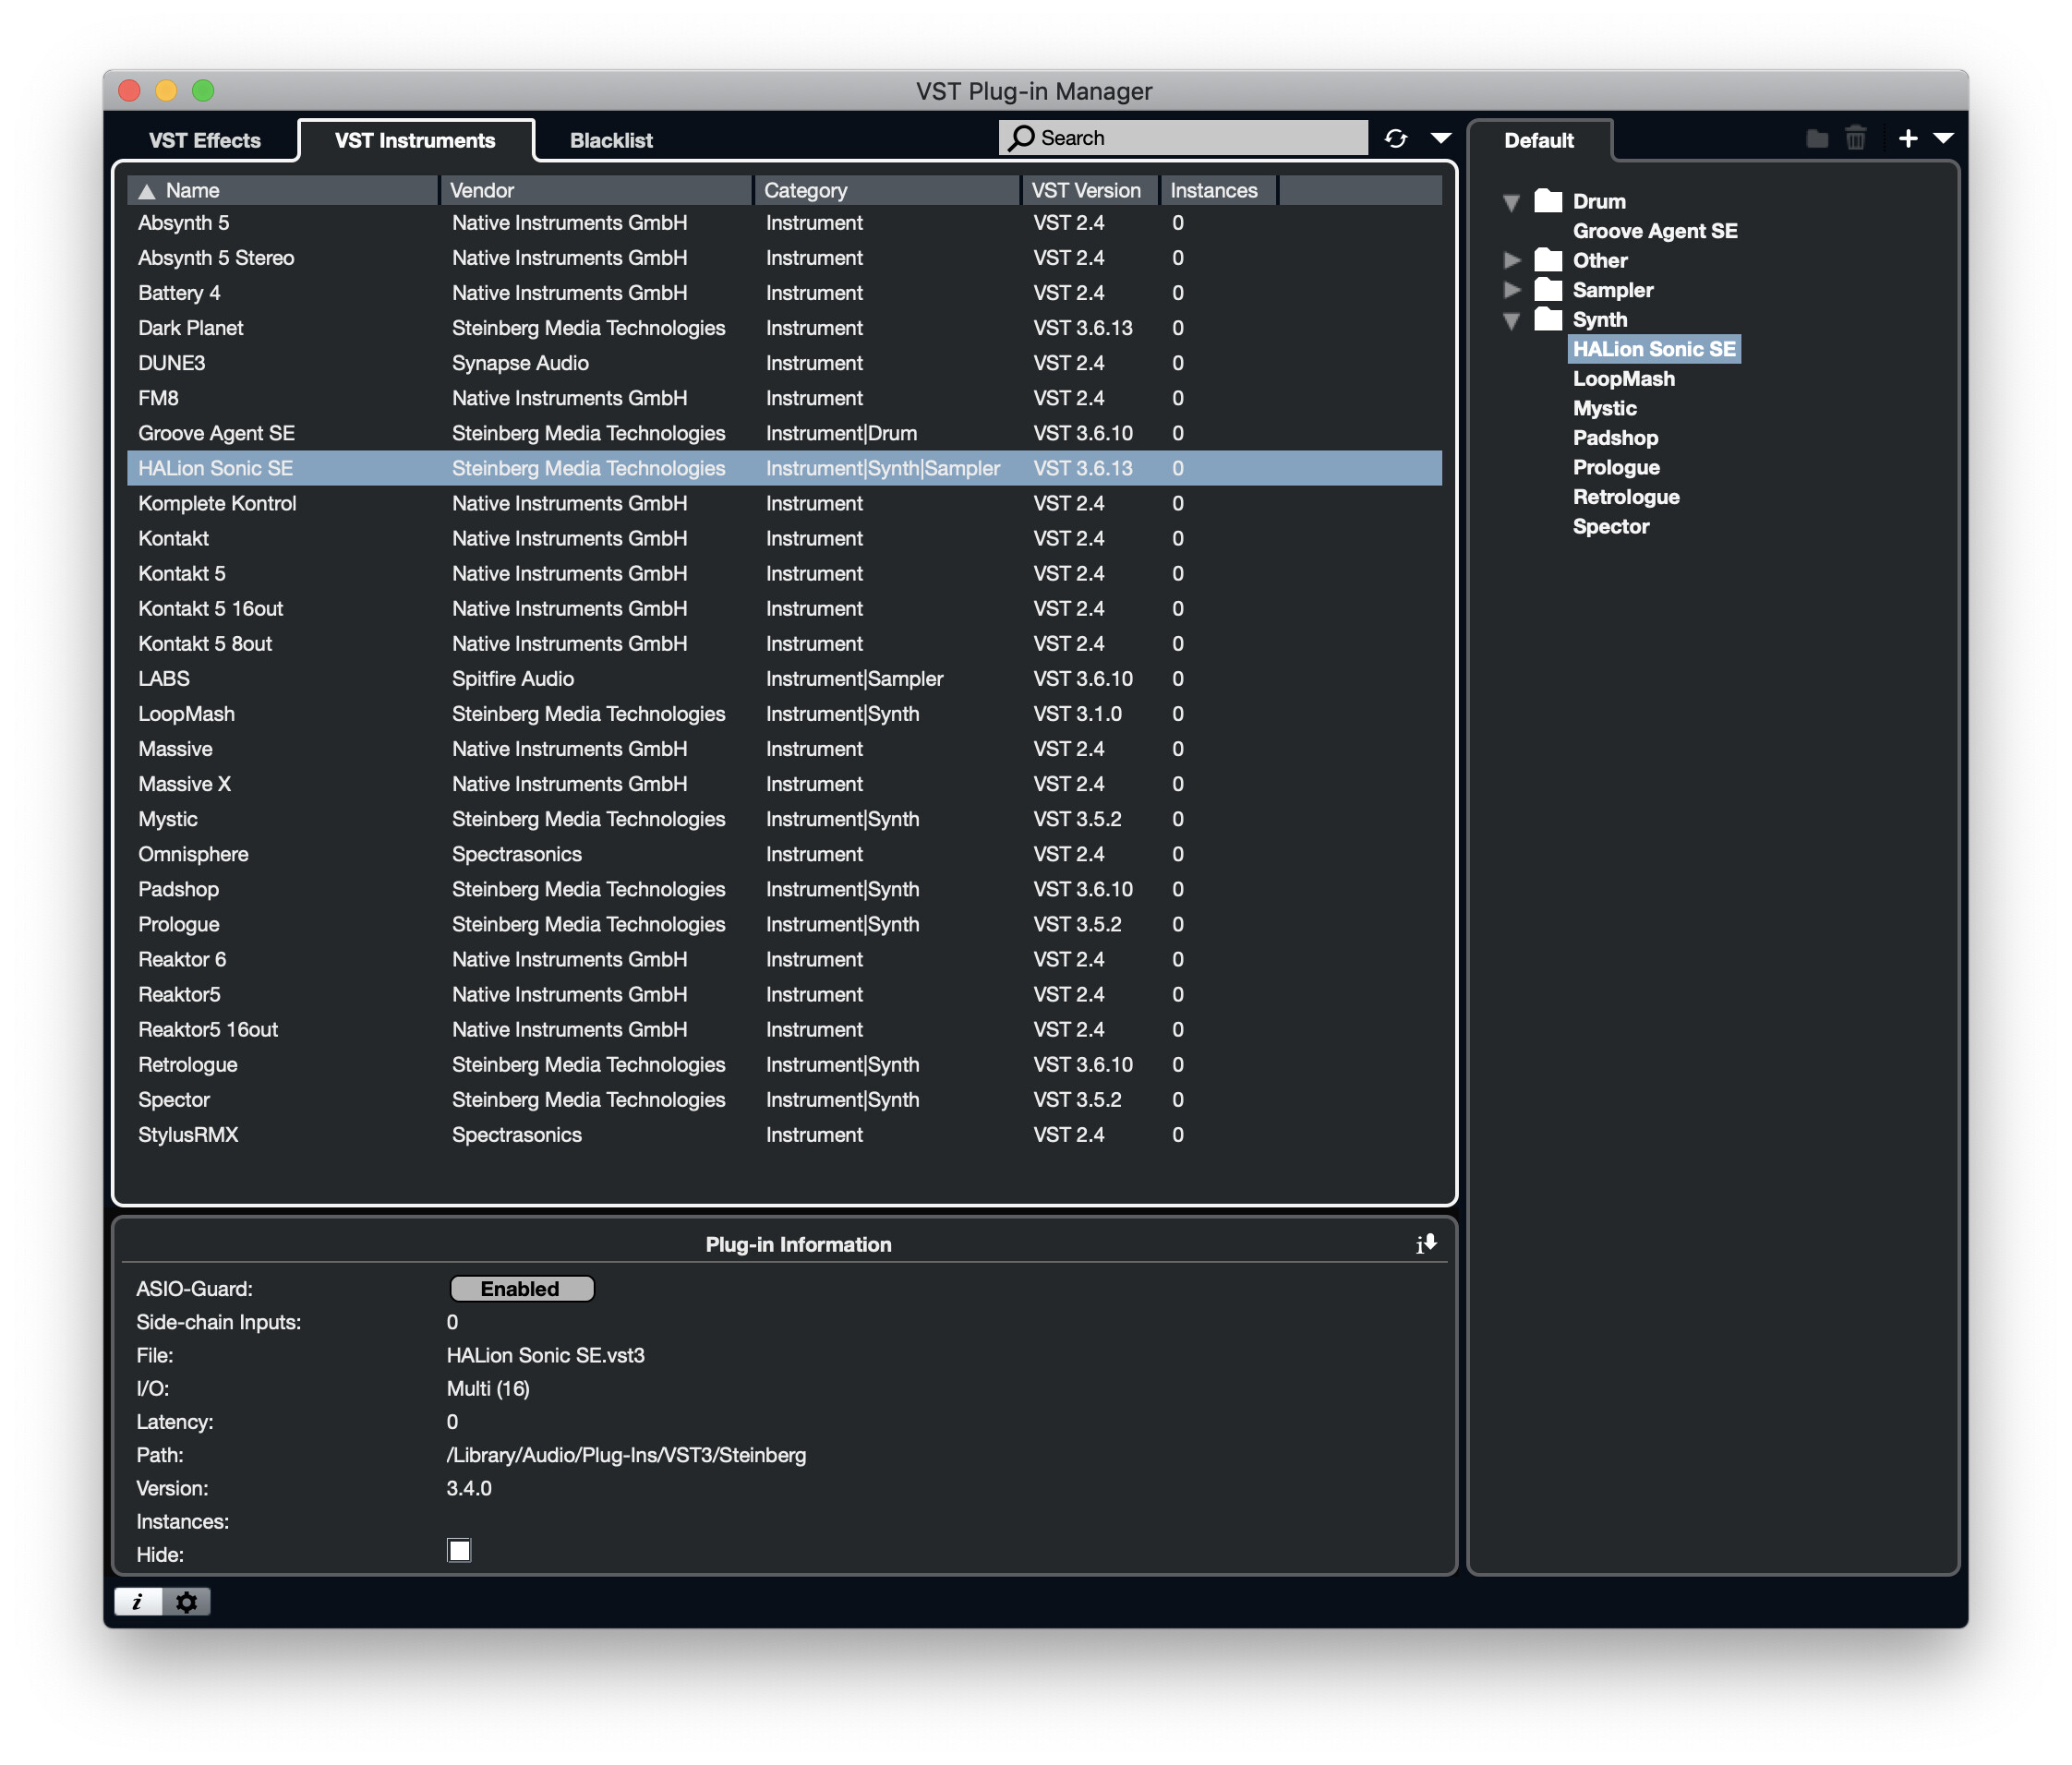This screenshot has width=2072, height=1765.
Task: Click the search magnifier icon
Action: click(1020, 138)
